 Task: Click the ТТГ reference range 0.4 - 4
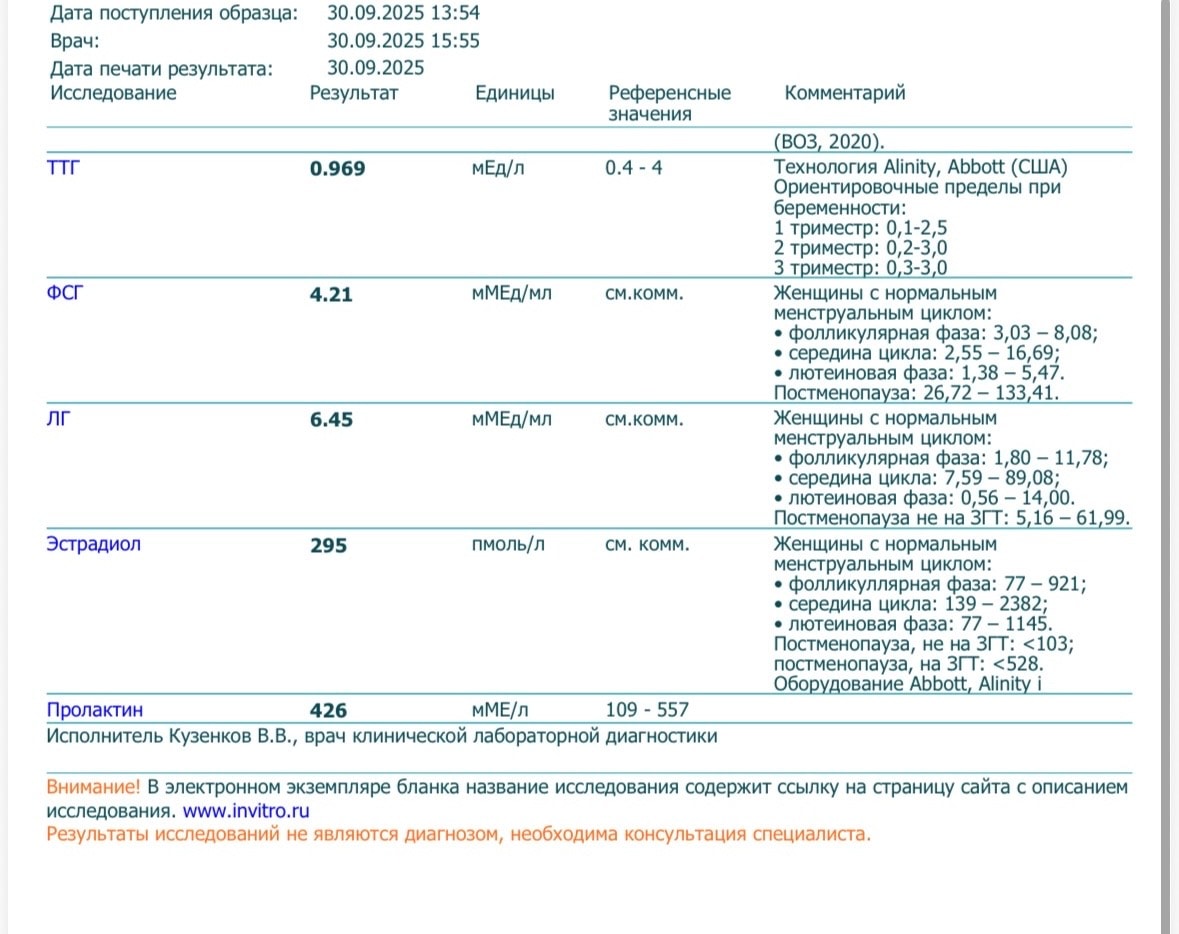point(634,167)
